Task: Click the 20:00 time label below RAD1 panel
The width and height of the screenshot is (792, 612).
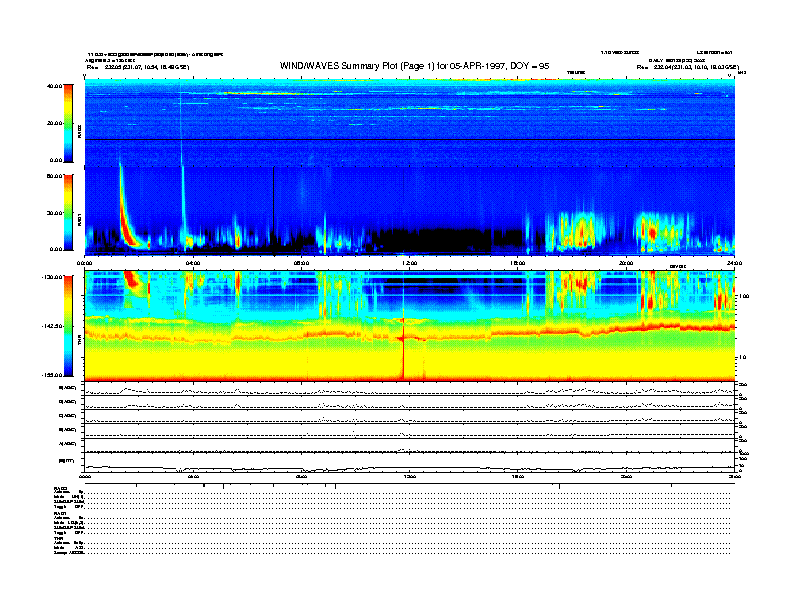Action: [x=626, y=263]
